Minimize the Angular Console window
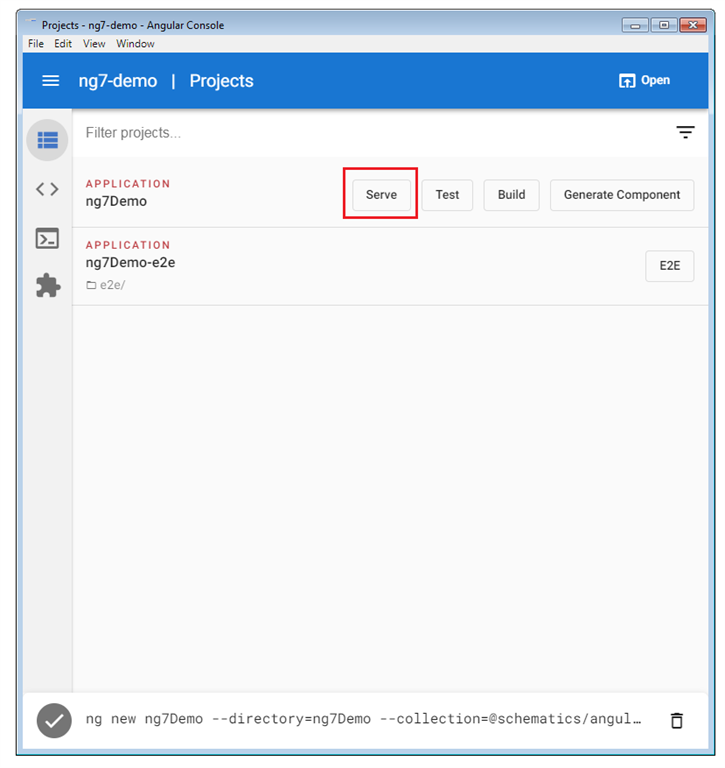 [635, 25]
